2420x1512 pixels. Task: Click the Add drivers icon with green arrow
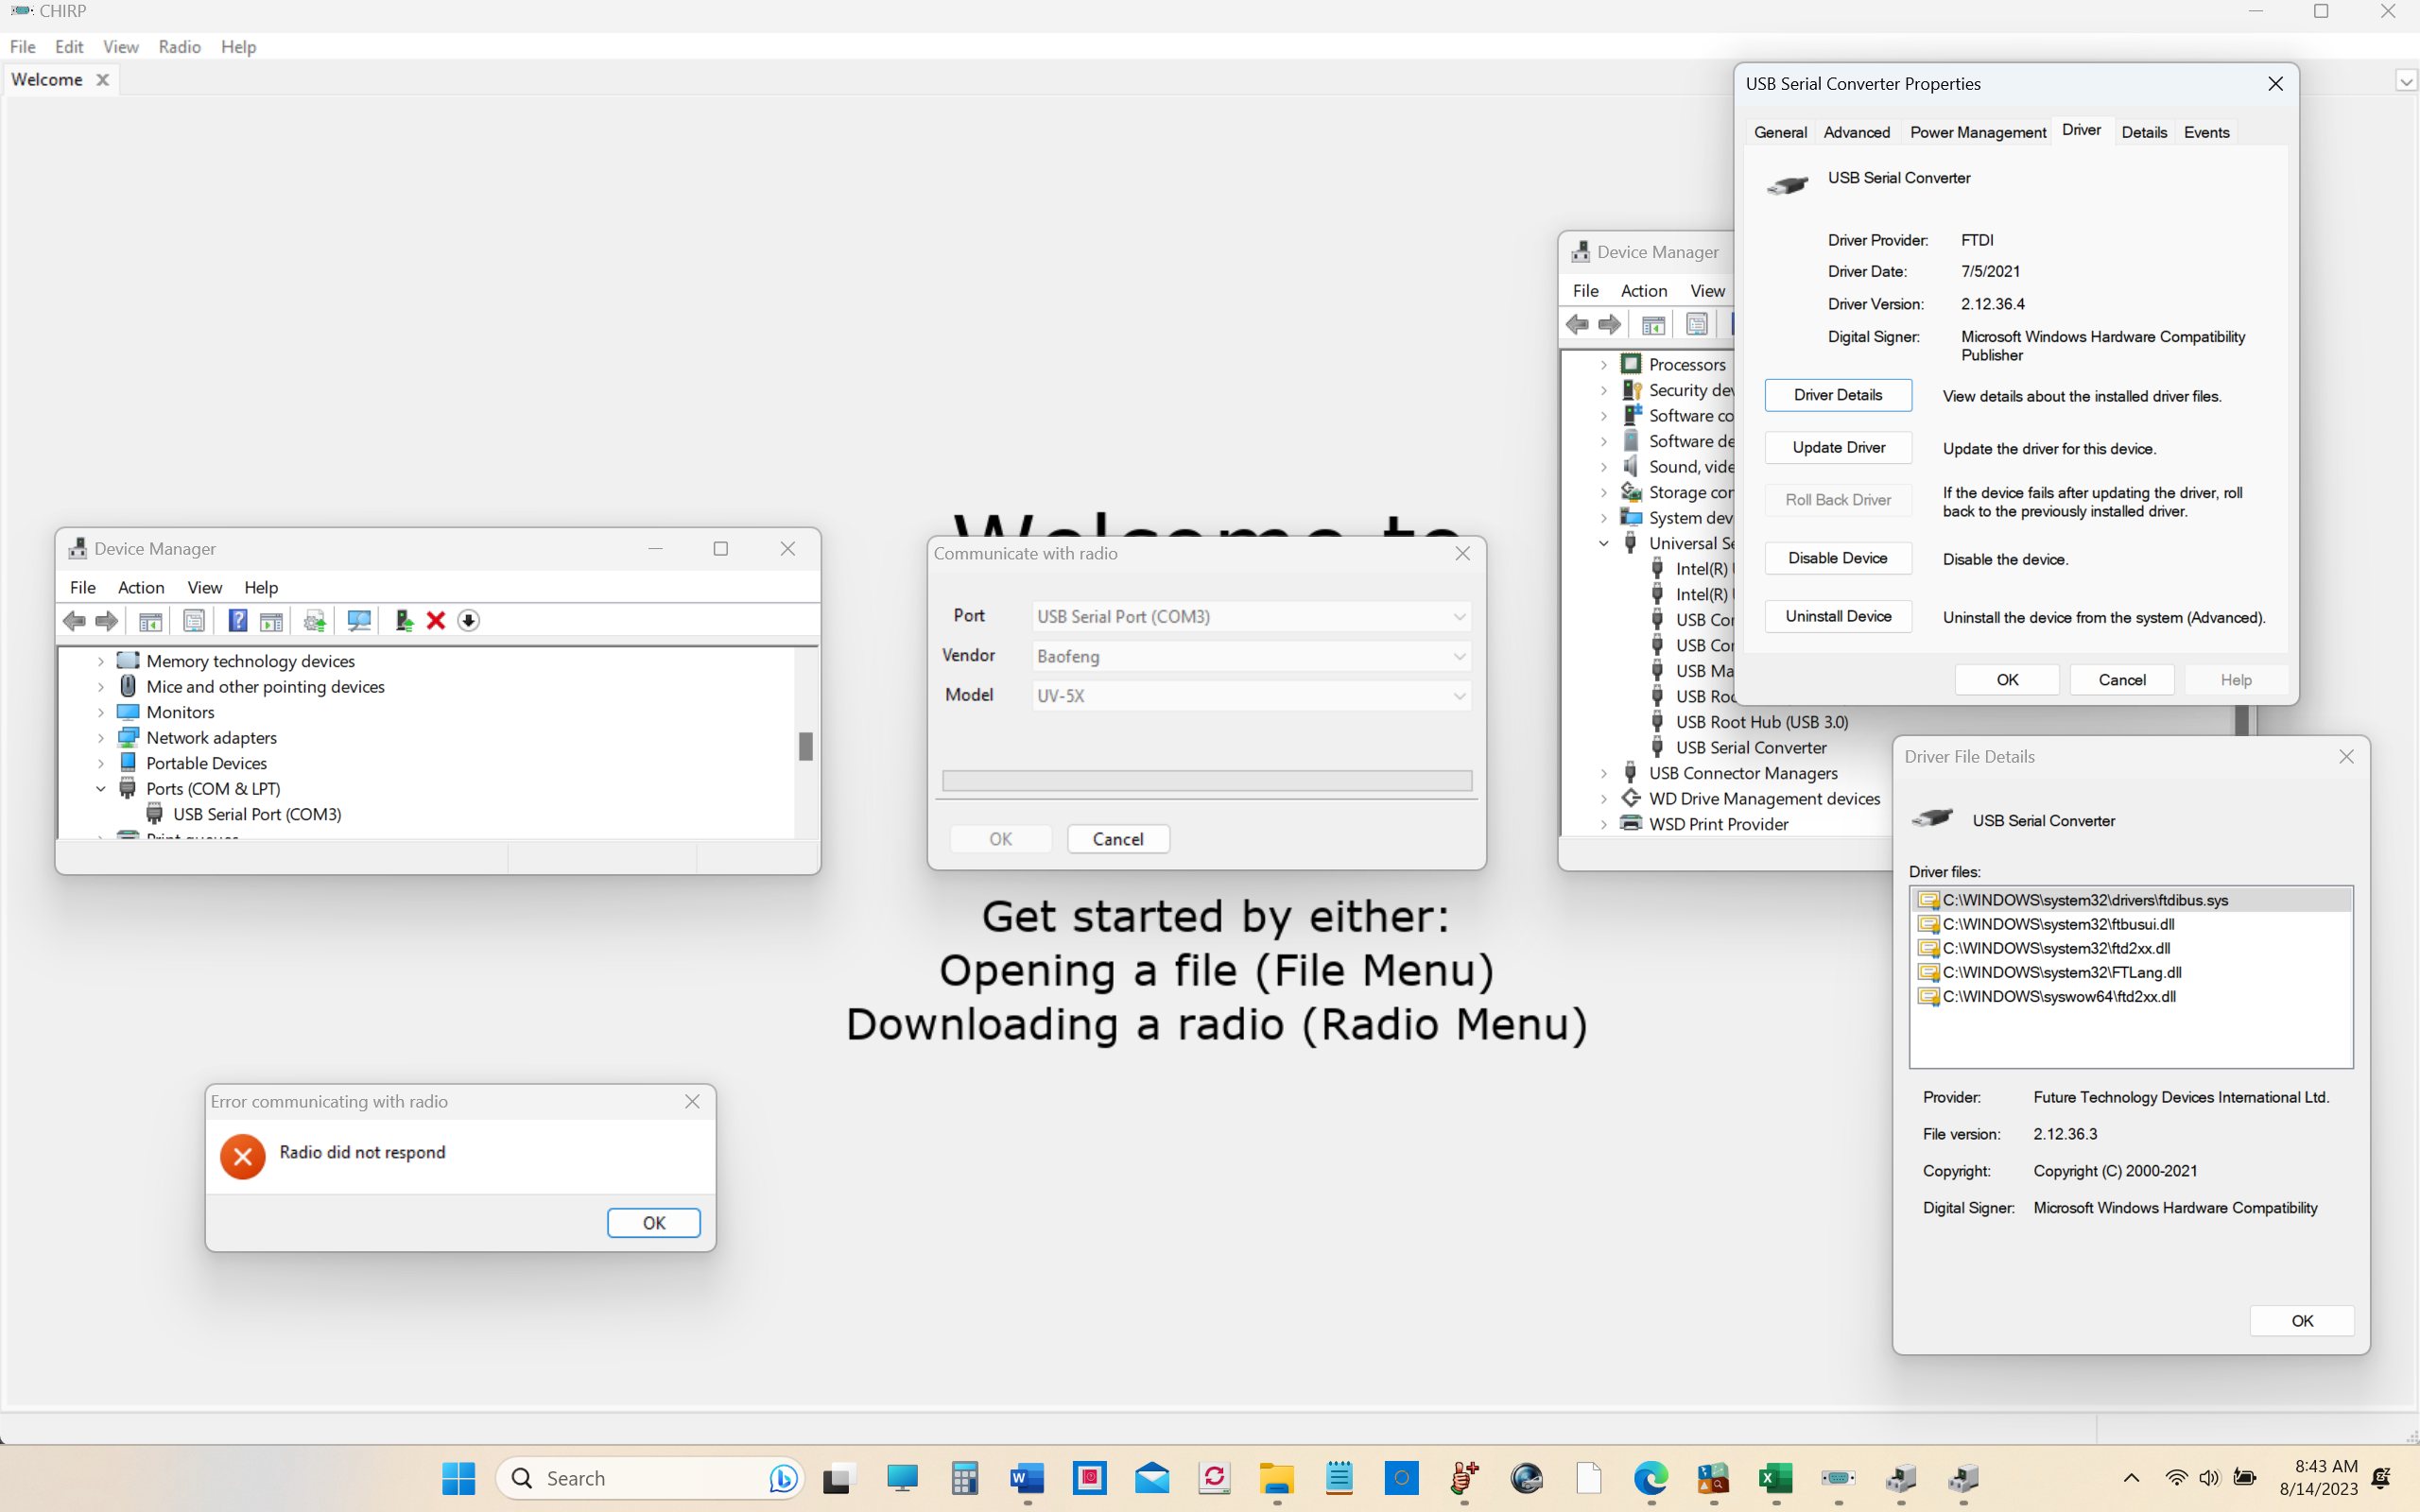[404, 621]
